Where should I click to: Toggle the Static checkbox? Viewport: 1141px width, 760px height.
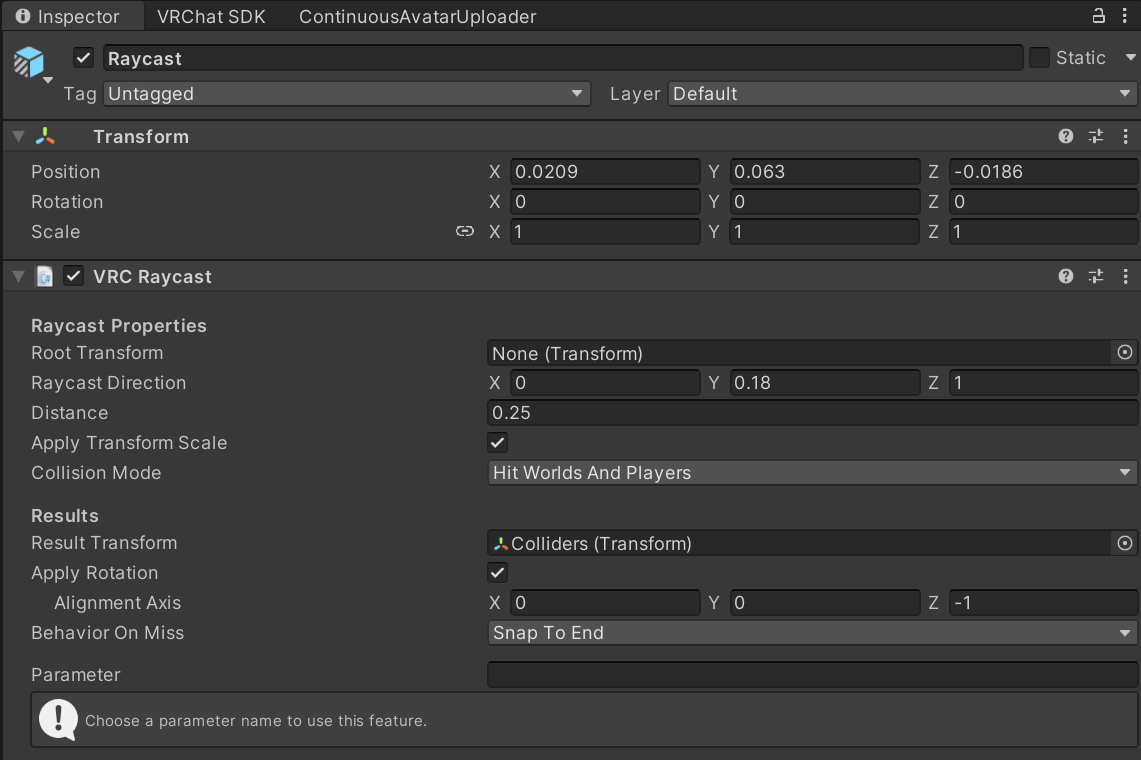(x=1039, y=58)
